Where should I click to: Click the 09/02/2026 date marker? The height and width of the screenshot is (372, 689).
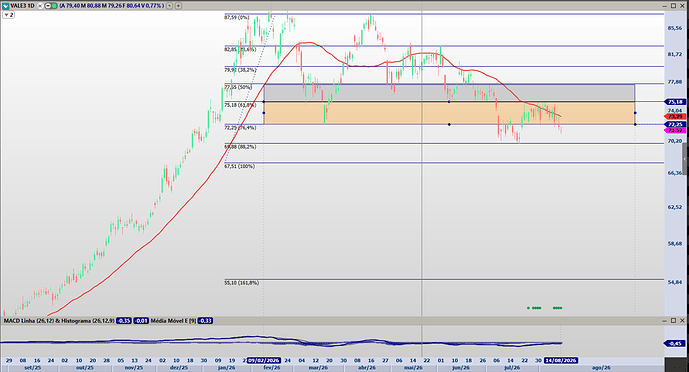[264, 361]
